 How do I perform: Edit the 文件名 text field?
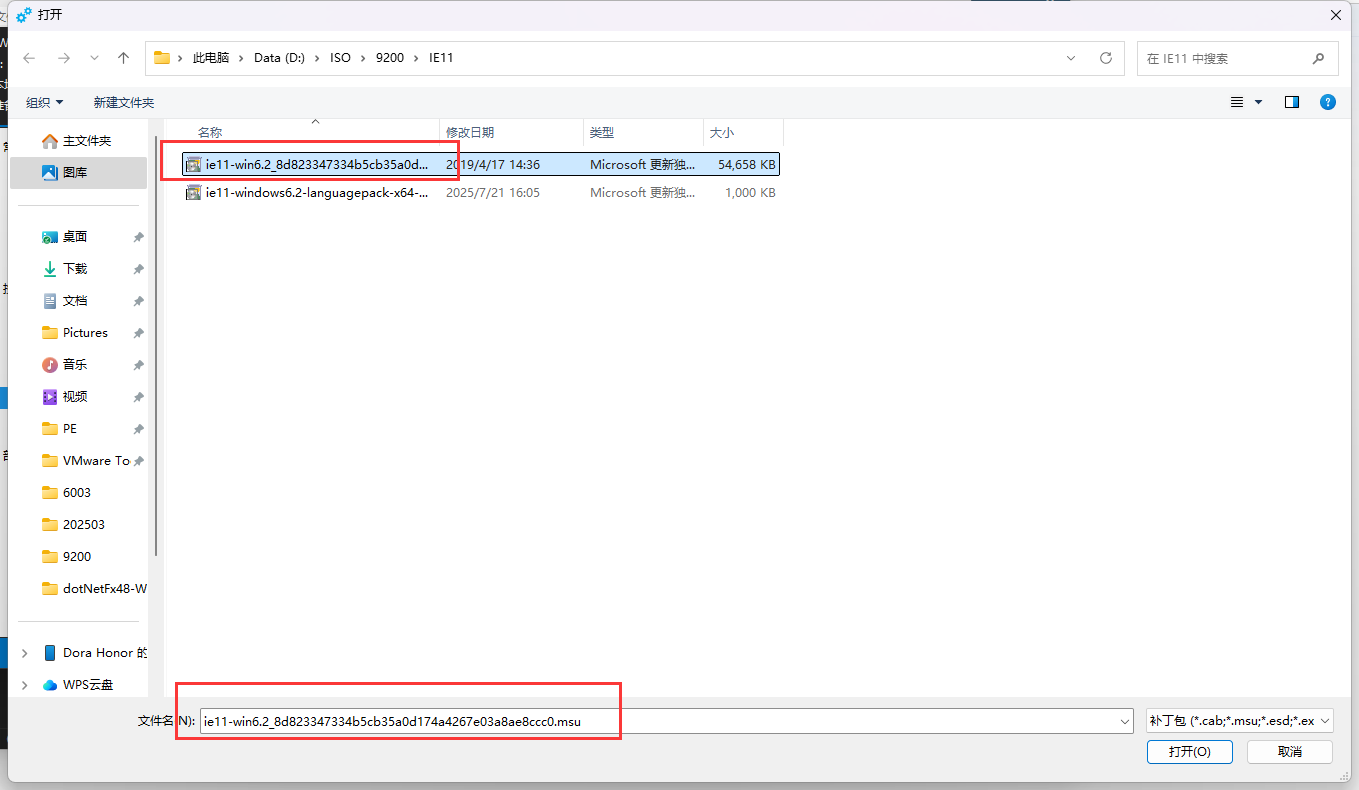click(x=666, y=721)
